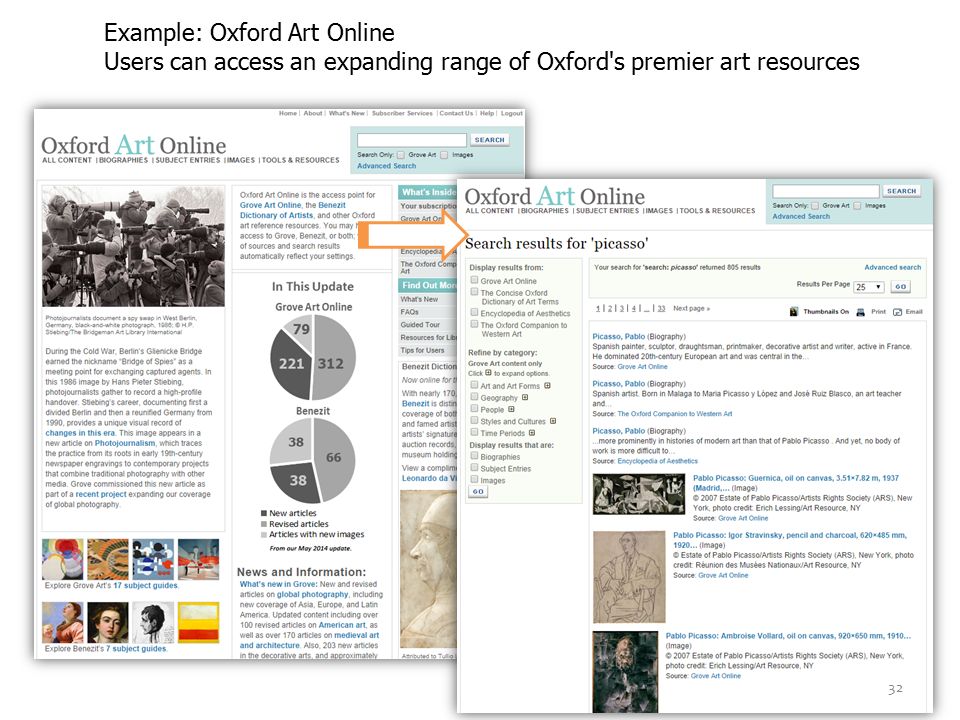This screenshot has height=720, width=960.
Task: Tick Search Only Grove Art in results window
Action: click(815, 206)
